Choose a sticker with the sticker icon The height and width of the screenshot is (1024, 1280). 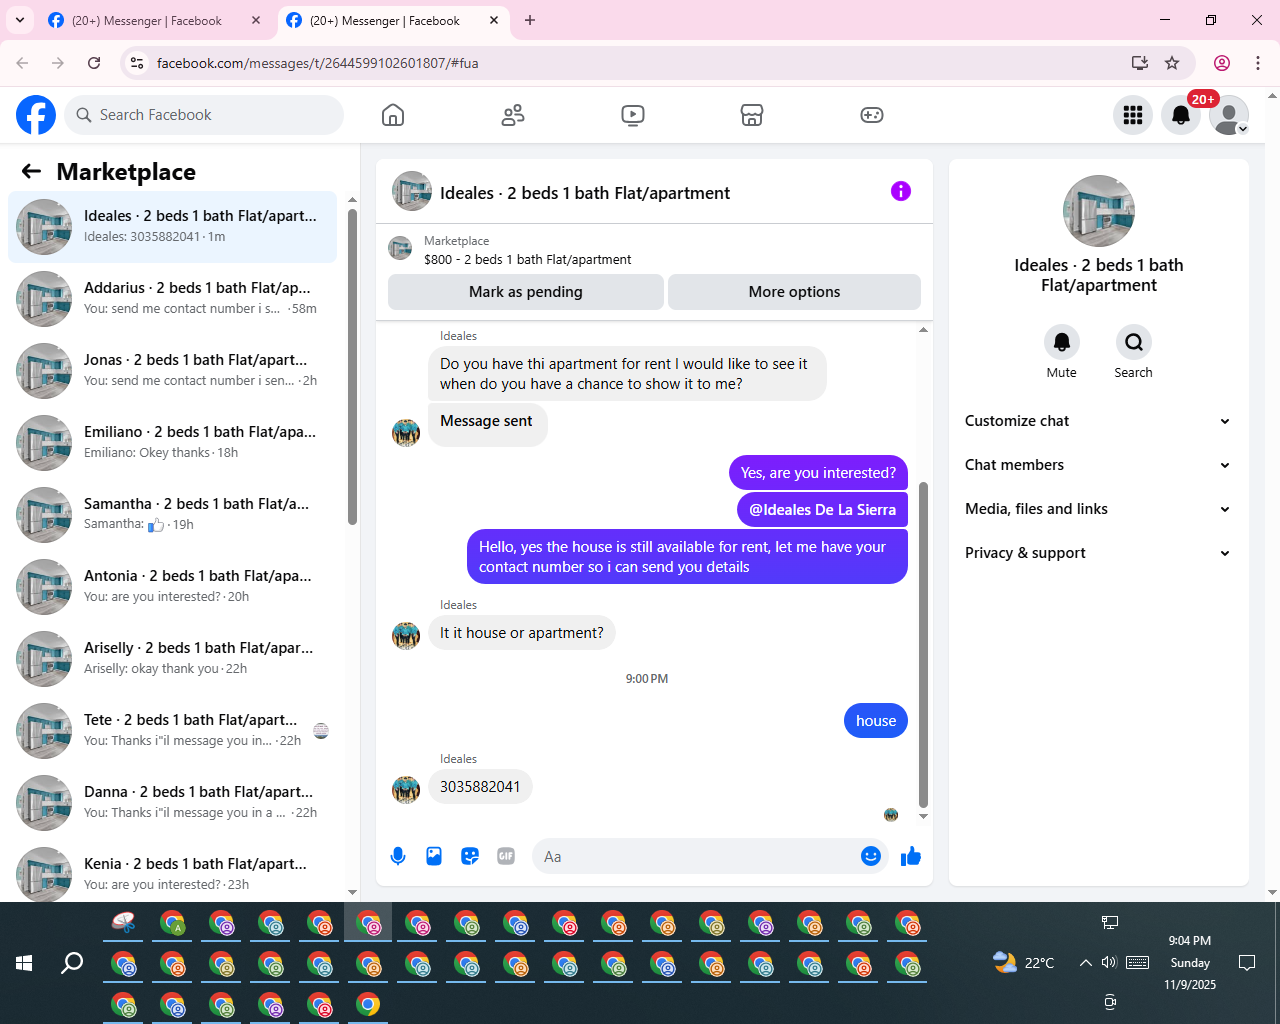pyautogui.click(x=470, y=856)
